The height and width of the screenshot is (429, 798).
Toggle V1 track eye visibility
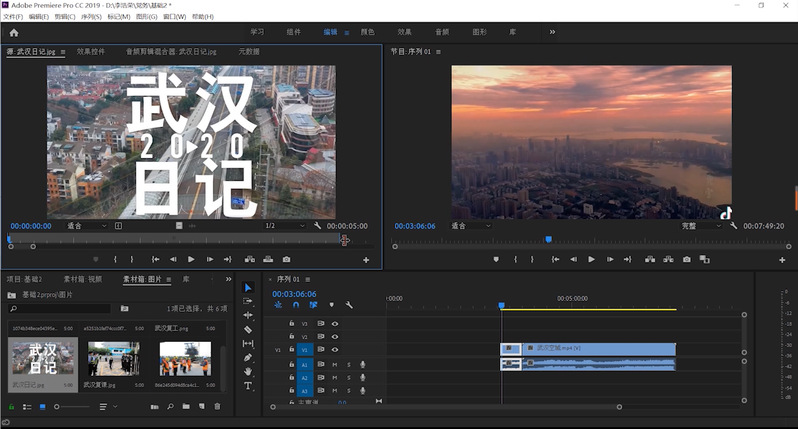click(x=335, y=350)
